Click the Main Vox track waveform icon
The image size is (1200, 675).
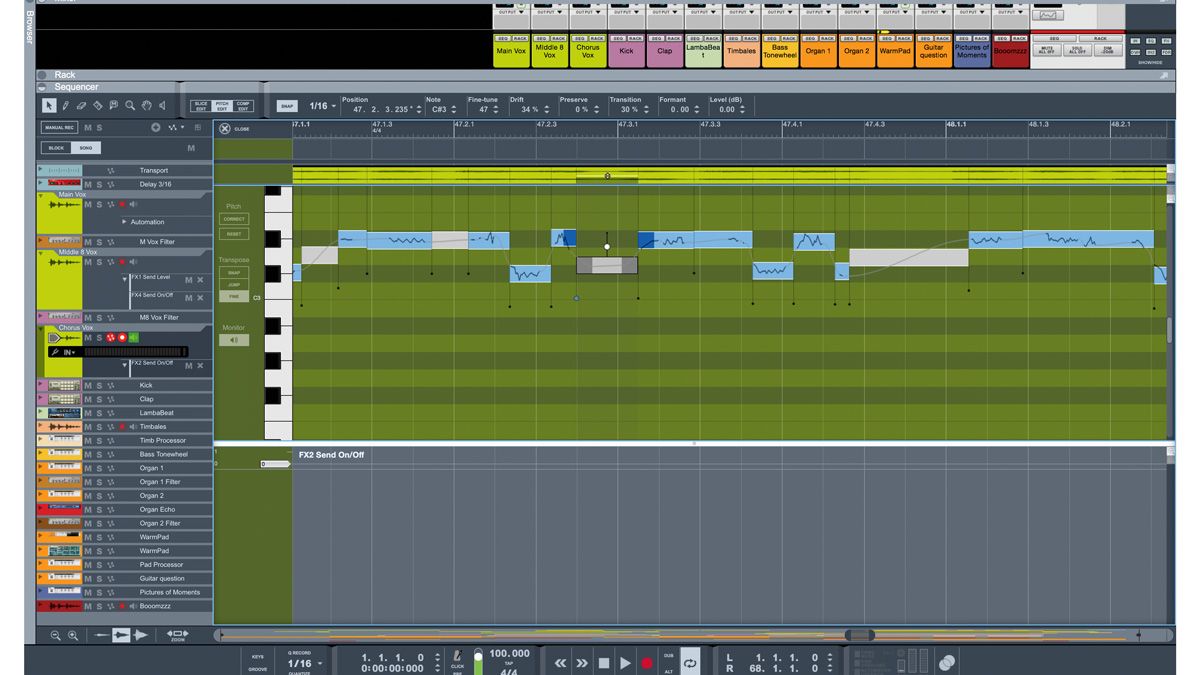pyautogui.click(x=64, y=204)
